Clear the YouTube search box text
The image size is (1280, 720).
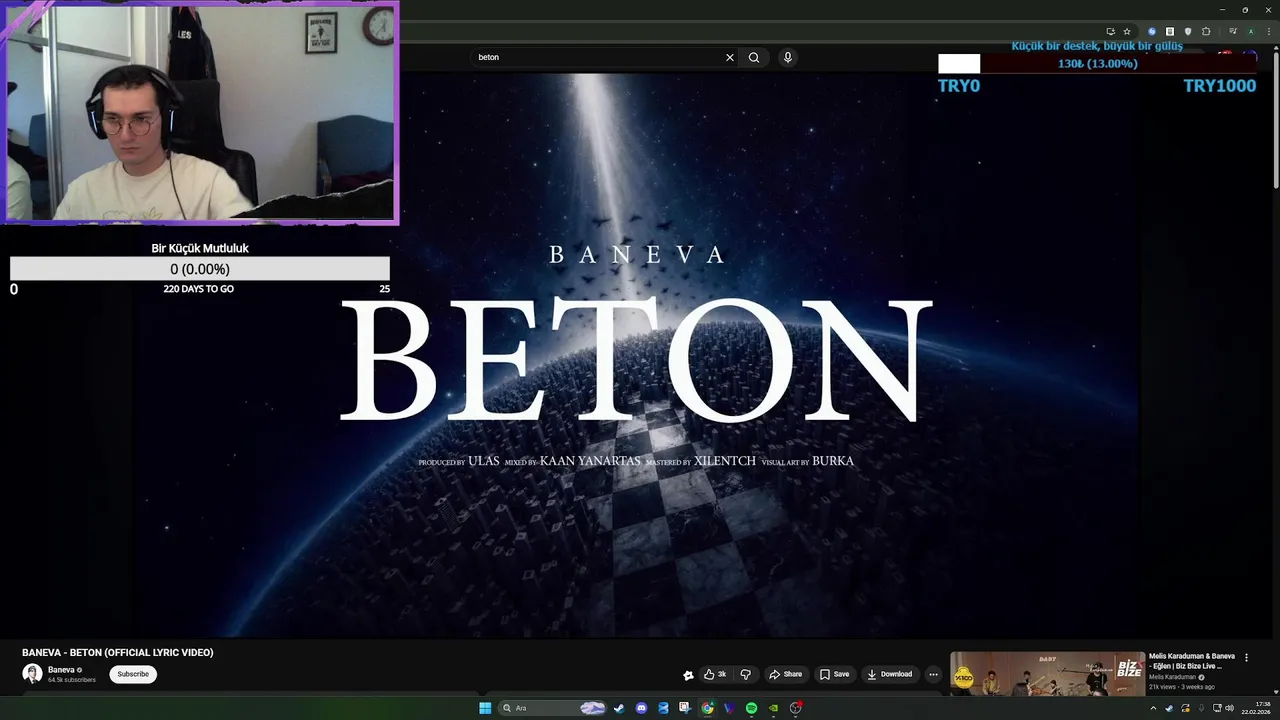coord(730,57)
